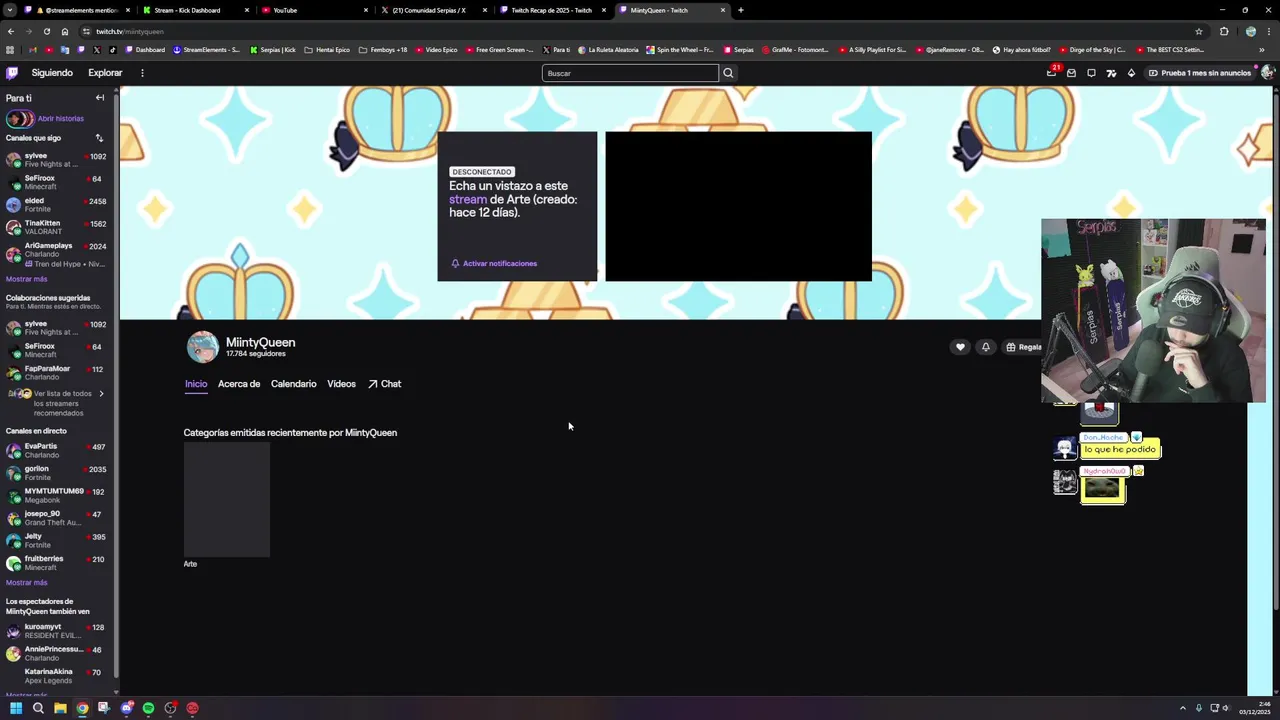Viewport: 1280px width, 720px height.
Task: Open Chrome extensions puzzle icon
Action: click(x=1224, y=31)
